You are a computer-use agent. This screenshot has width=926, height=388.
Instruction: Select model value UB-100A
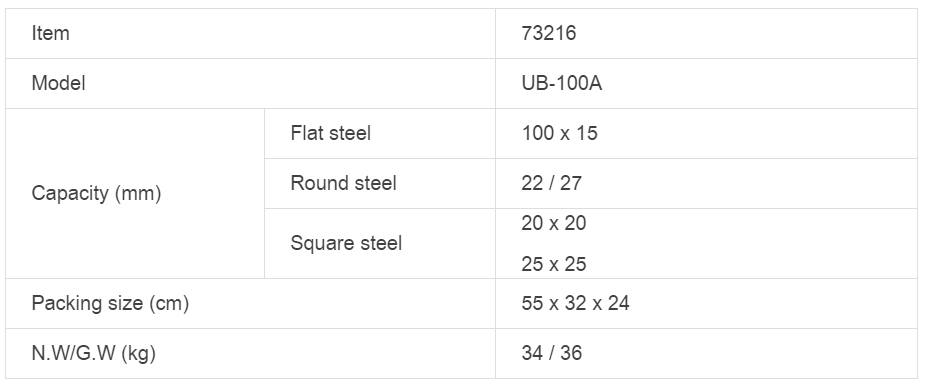[562, 83]
